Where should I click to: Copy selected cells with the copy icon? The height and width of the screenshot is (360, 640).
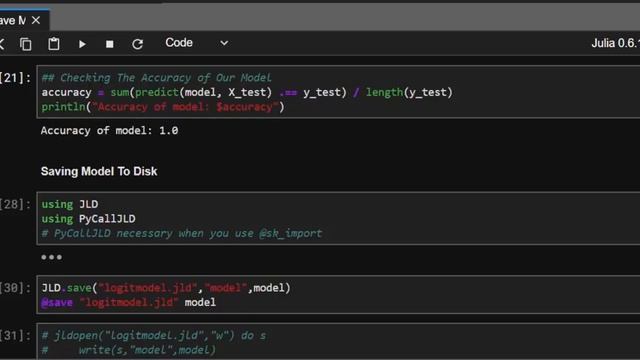click(26, 44)
